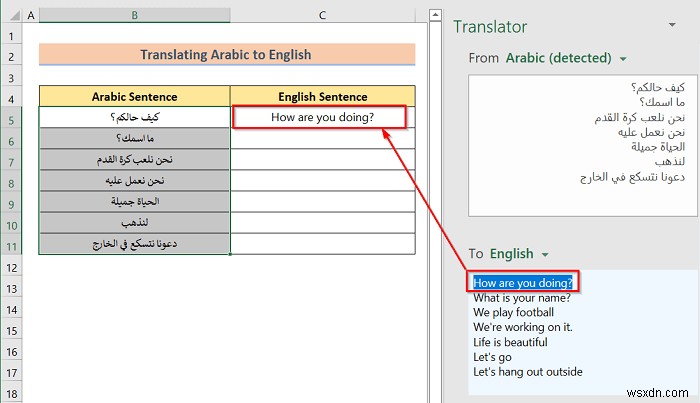The width and height of the screenshot is (700, 403).
Task: Select empty English cell C11
Action: tap(322, 244)
